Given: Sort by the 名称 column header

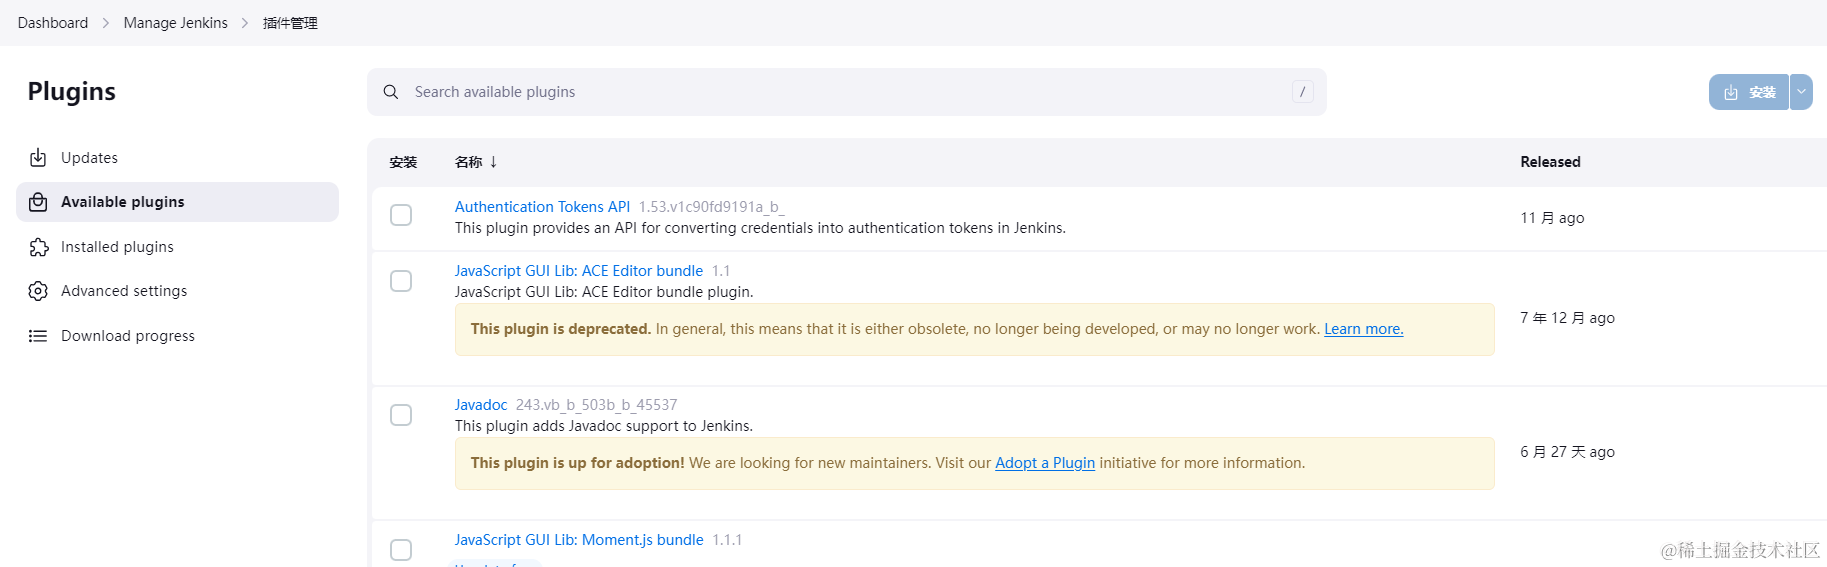Looking at the screenshot, I should 476,162.
